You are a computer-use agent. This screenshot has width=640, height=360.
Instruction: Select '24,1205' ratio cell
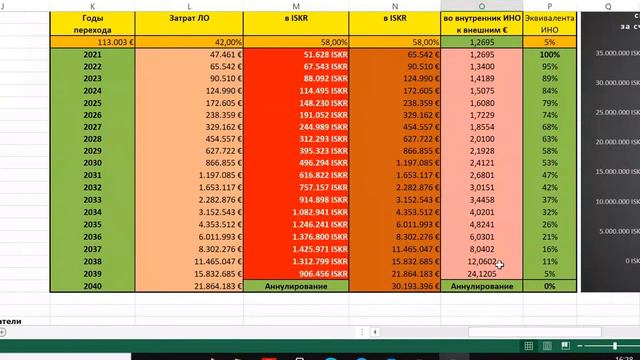click(x=482, y=273)
